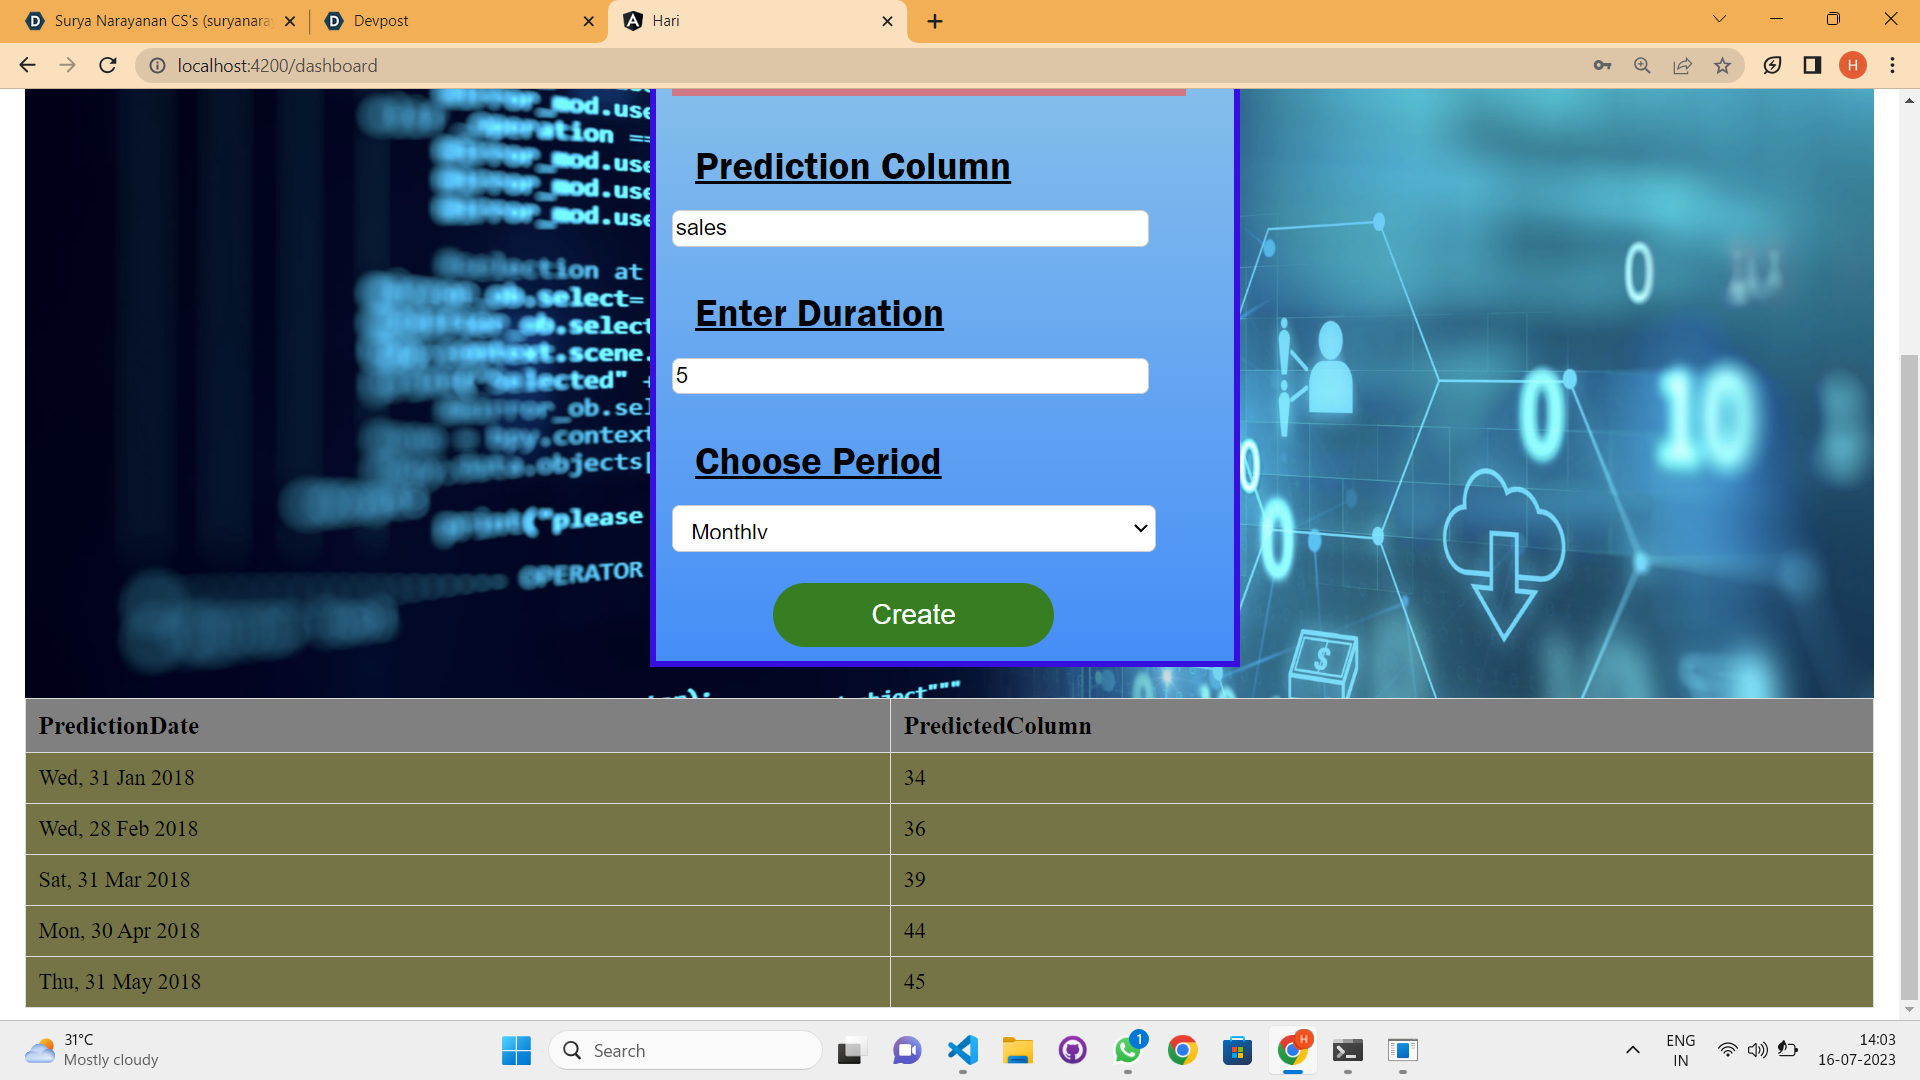
Task: Open the saved passwords key icon
Action: point(1602,65)
